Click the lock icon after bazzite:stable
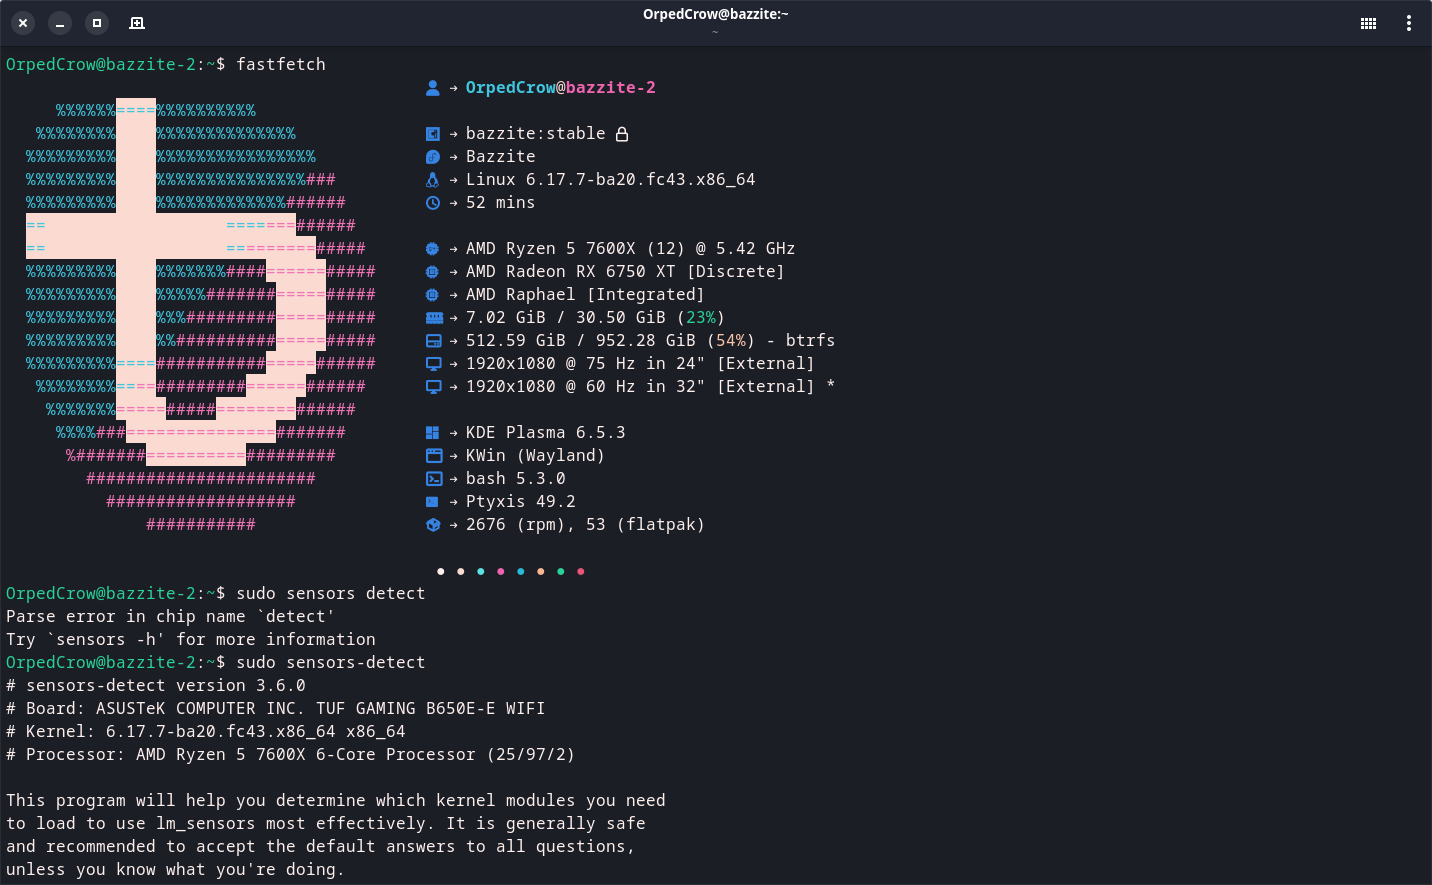The width and height of the screenshot is (1432, 885). point(622,134)
